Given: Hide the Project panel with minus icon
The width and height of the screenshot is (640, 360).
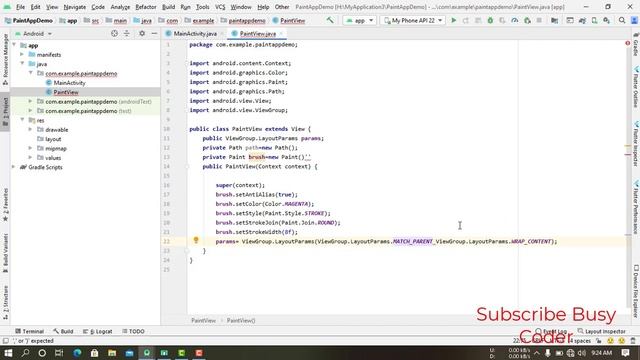Looking at the screenshot, I should point(154,33).
